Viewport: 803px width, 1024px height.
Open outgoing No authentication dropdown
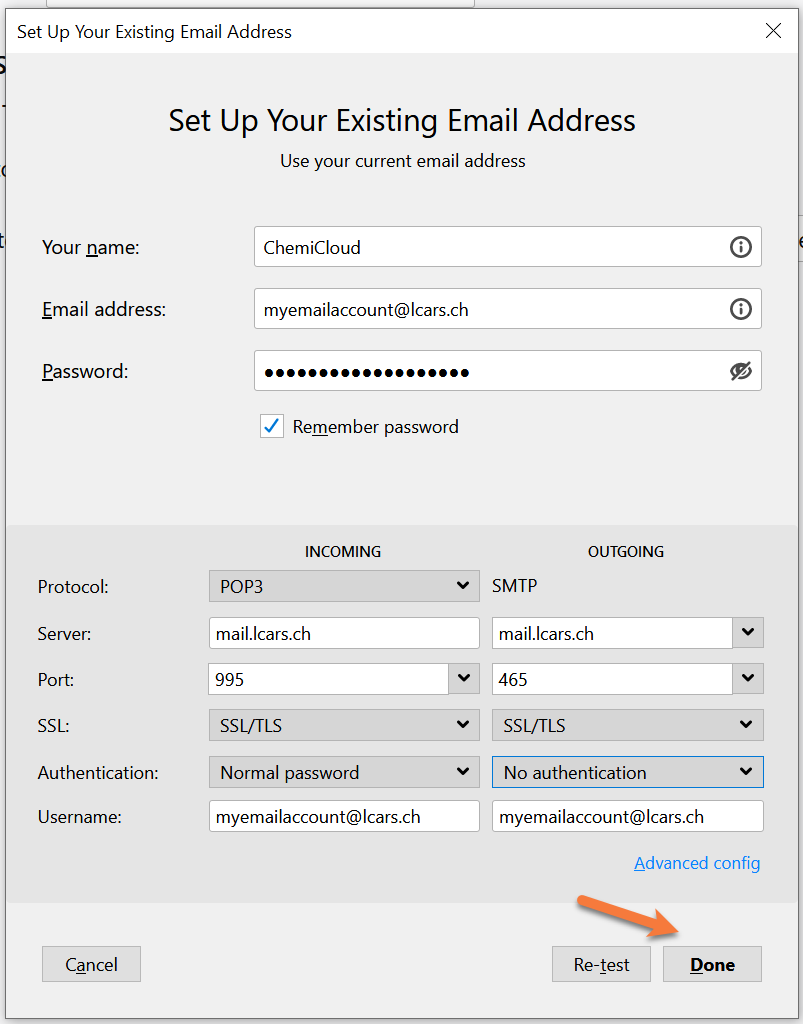pyautogui.click(x=627, y=772)
